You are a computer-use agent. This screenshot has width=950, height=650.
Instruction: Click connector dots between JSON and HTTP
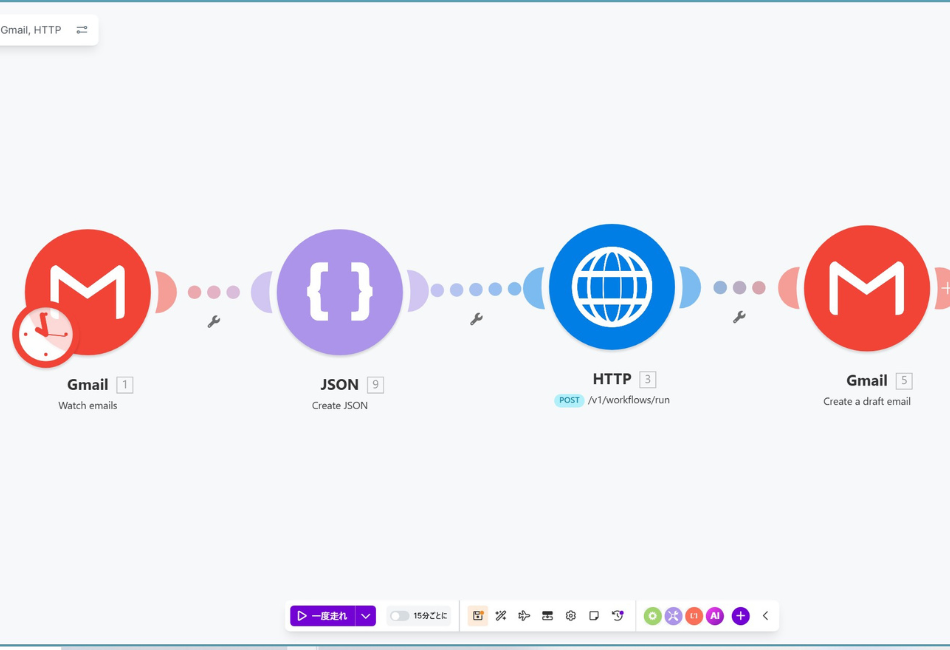(x=476, y=289)
